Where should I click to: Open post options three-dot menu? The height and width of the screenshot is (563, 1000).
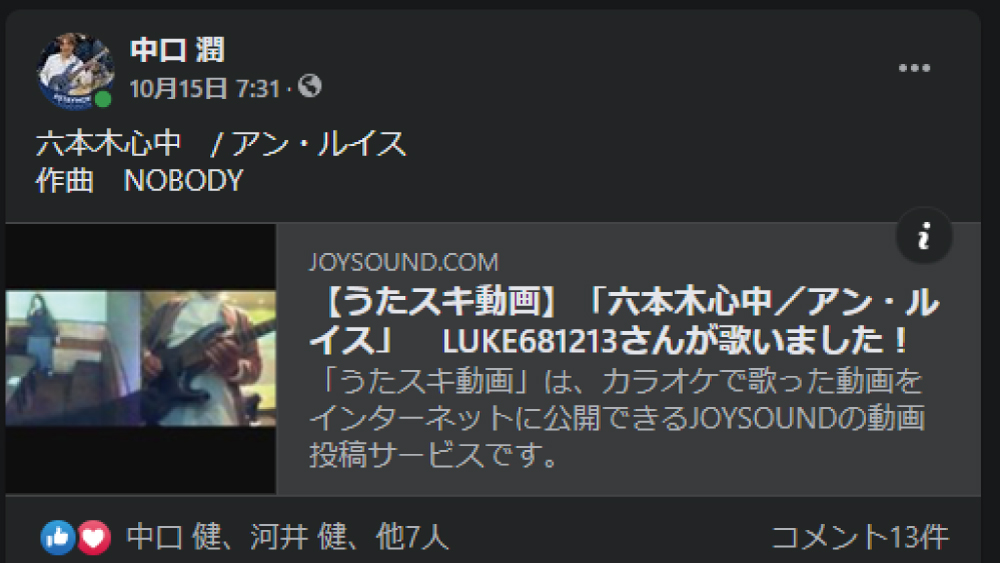tap(914, 68)
